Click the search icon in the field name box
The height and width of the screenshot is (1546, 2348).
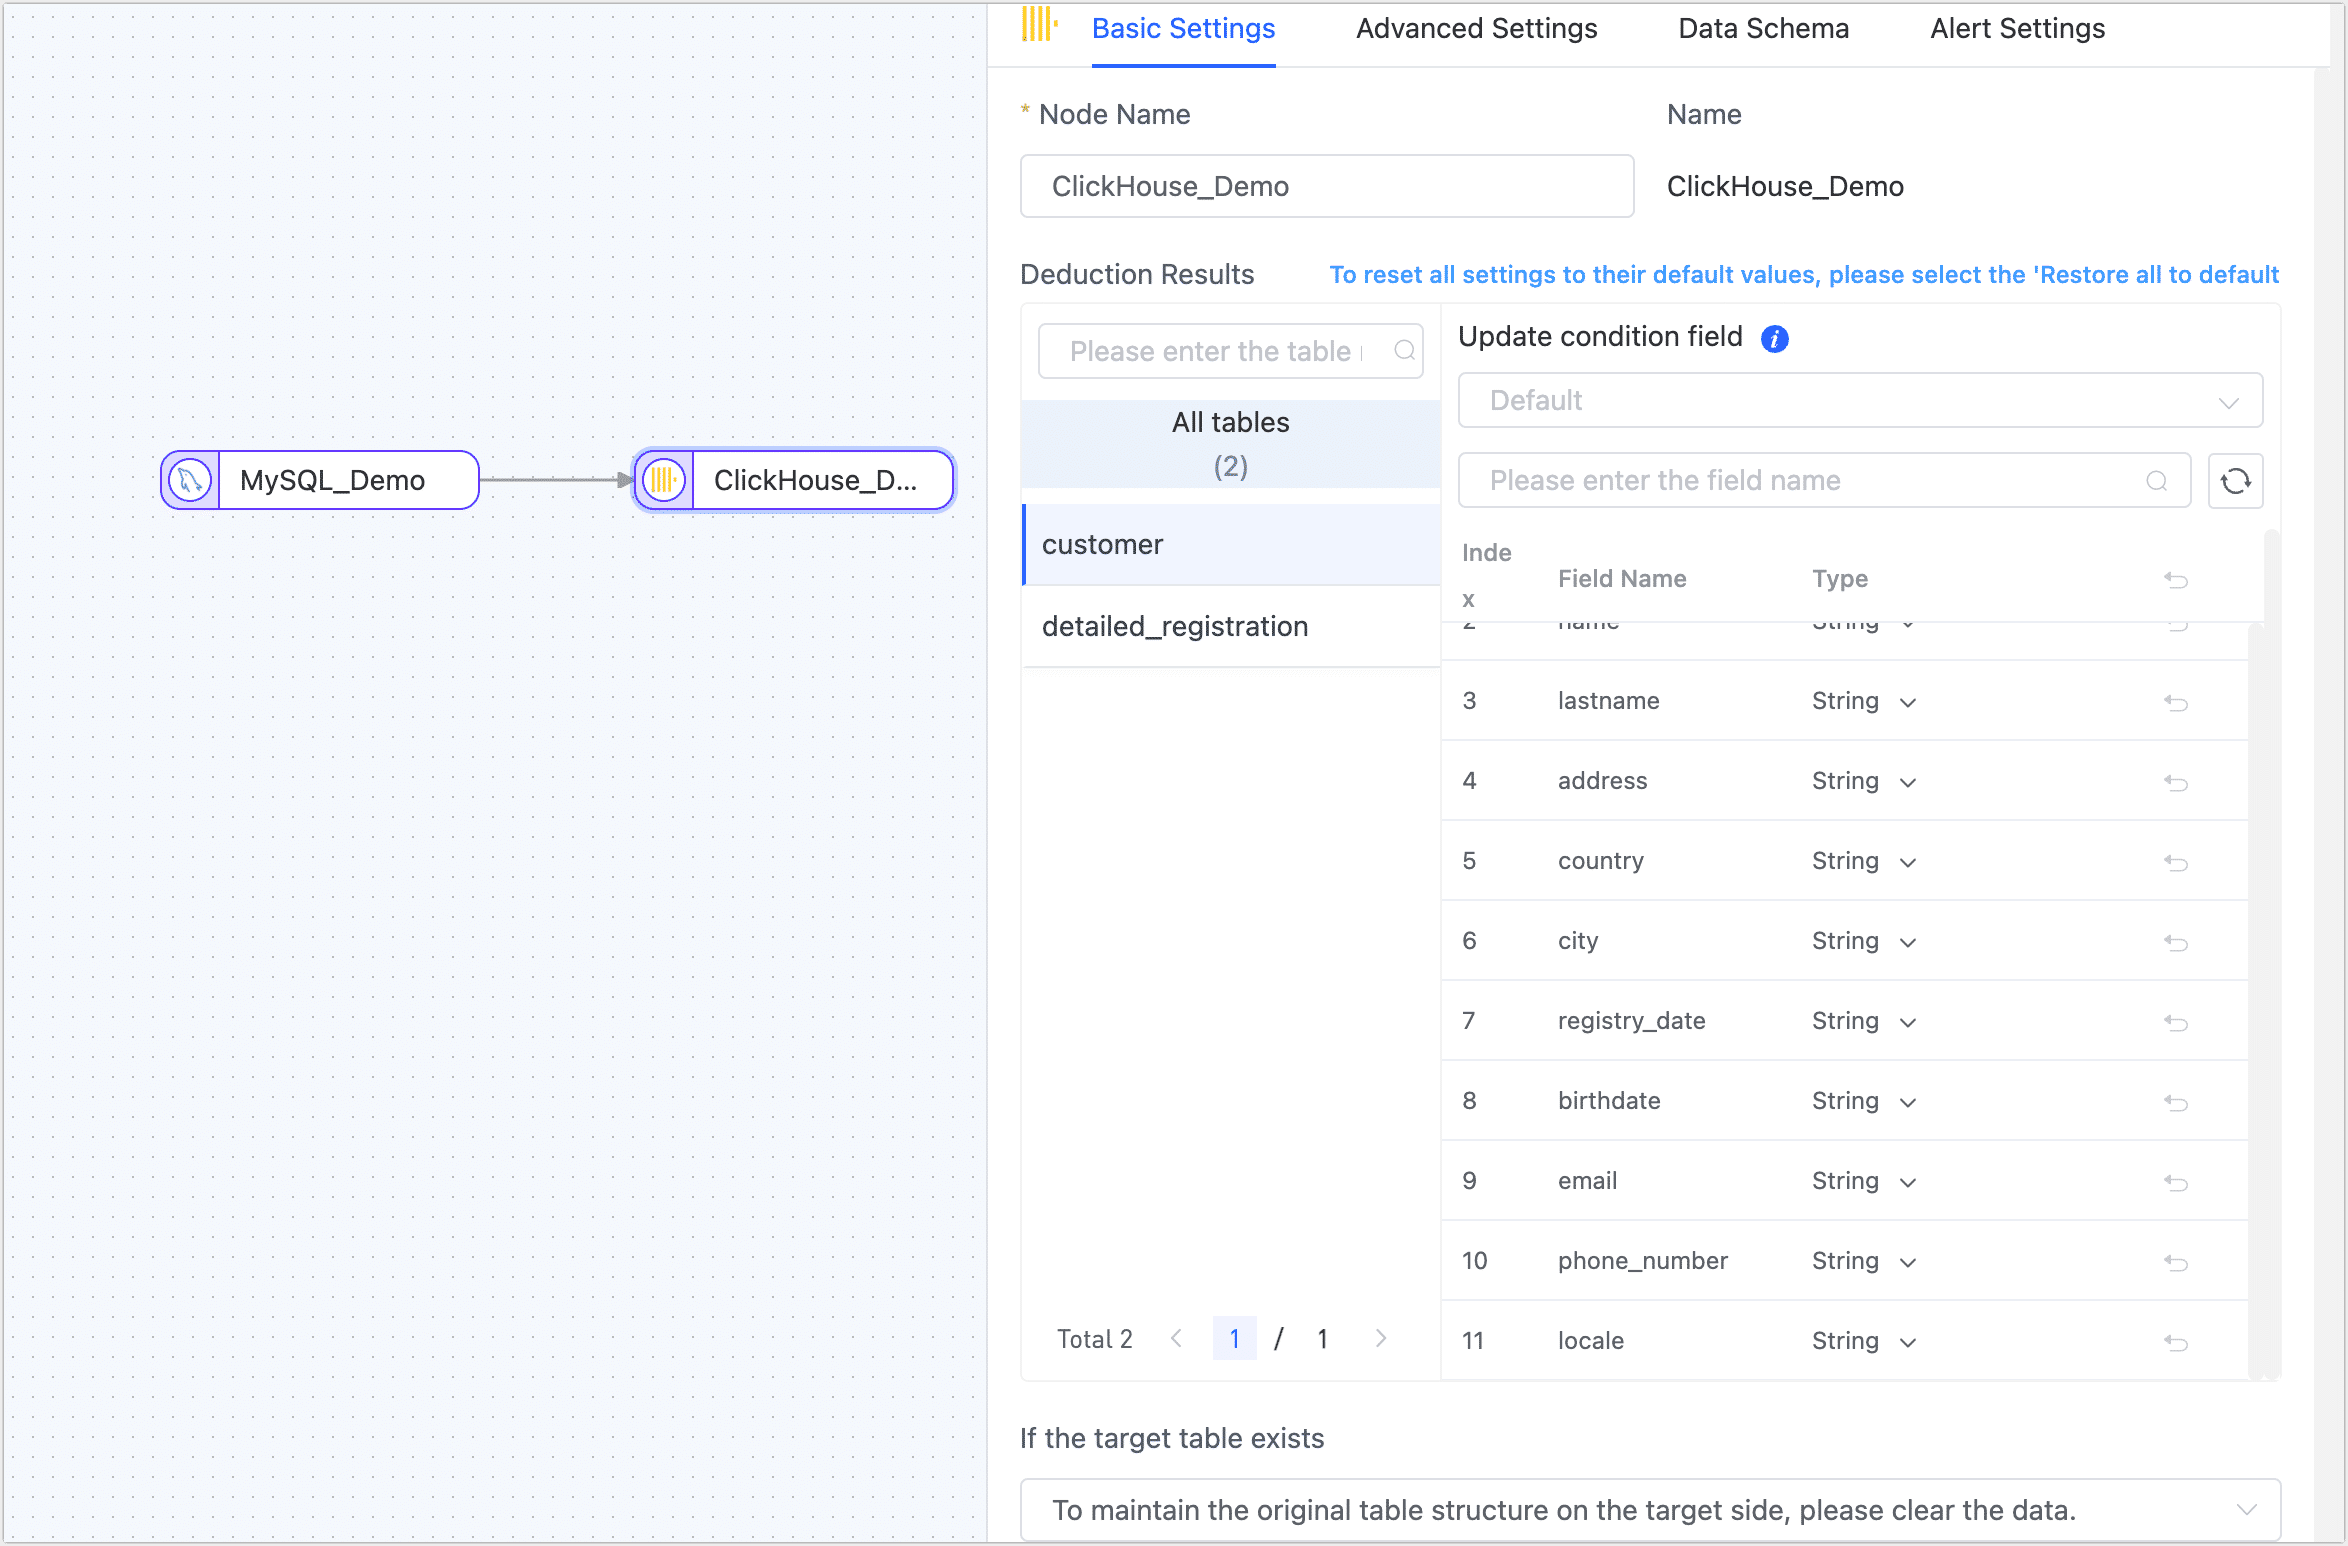[2156, 481]
